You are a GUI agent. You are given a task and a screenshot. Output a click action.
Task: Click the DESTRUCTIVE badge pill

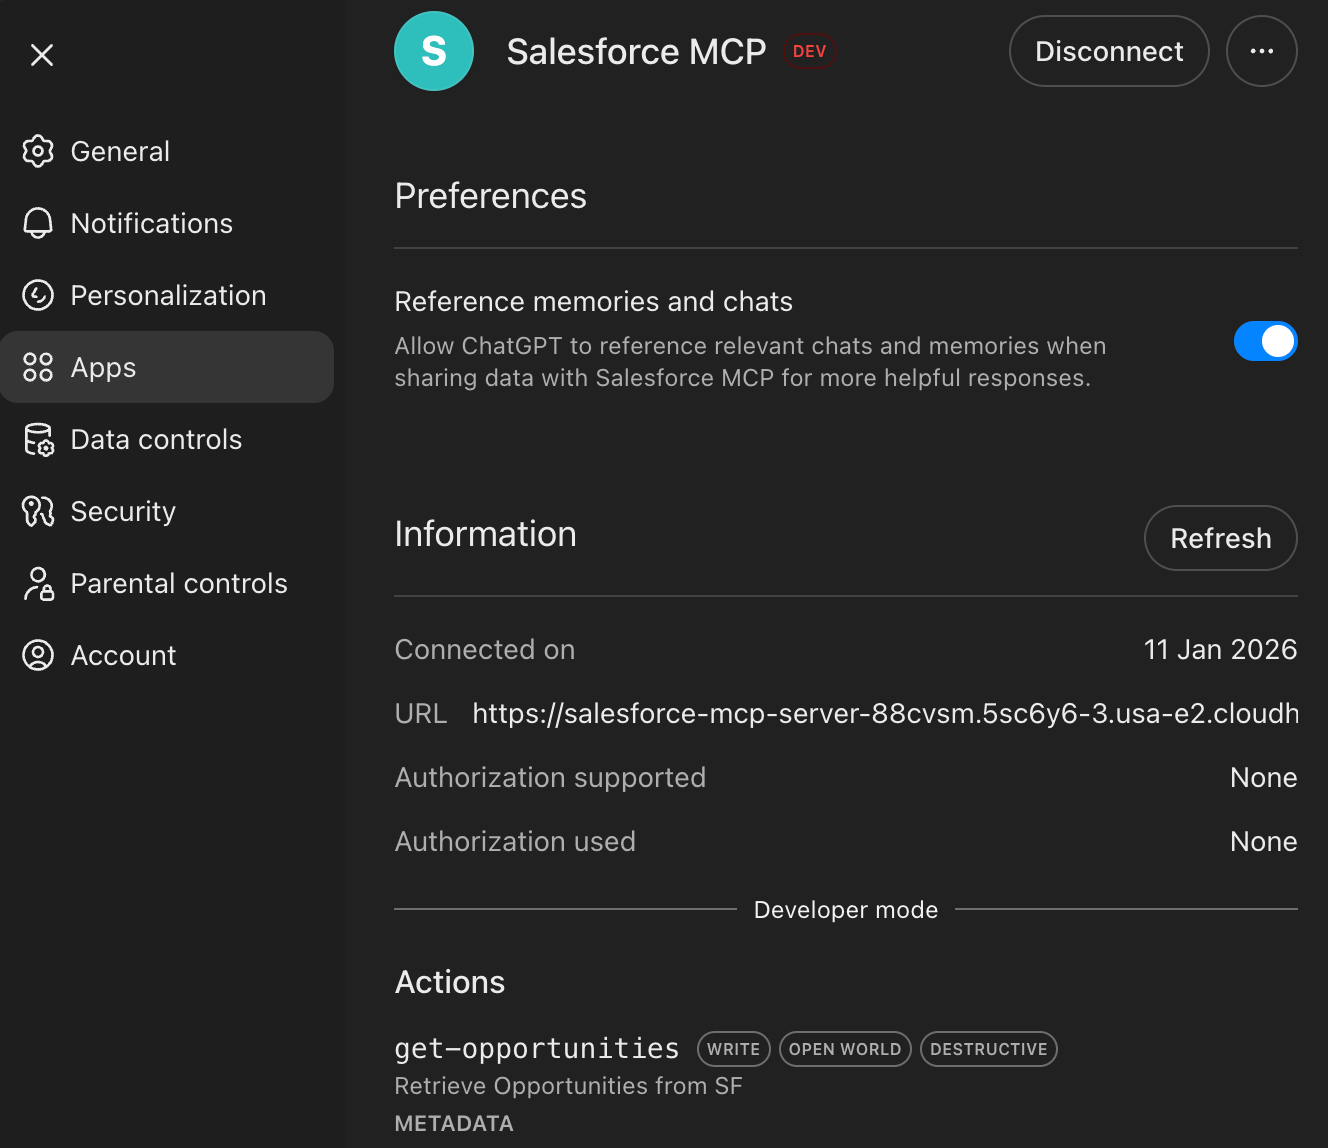coord(988,1048)
